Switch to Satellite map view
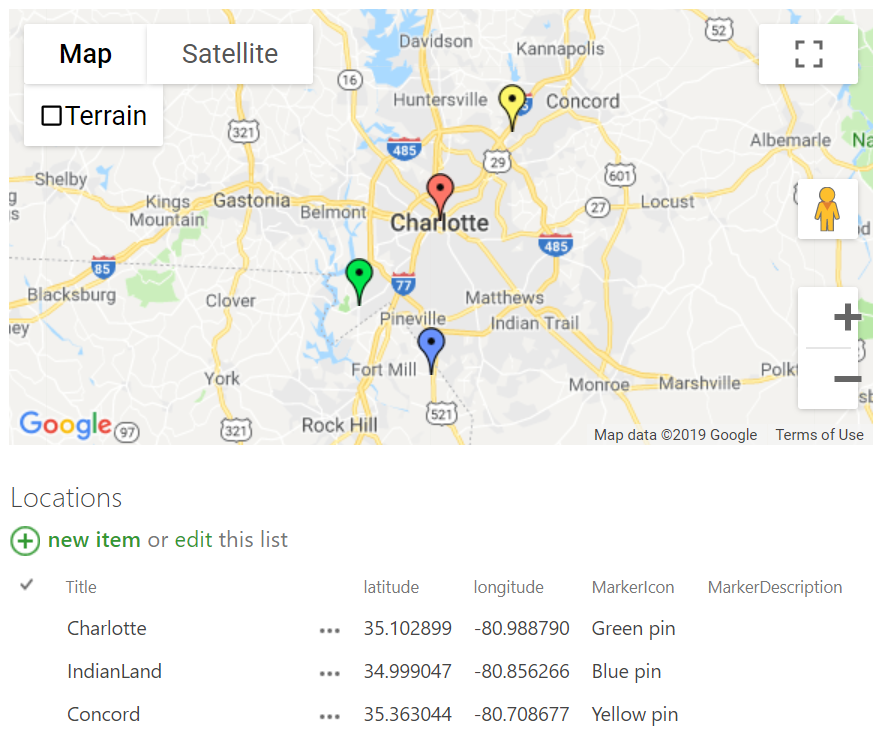The height and width of the screenshot is (739, 885). 230,54
